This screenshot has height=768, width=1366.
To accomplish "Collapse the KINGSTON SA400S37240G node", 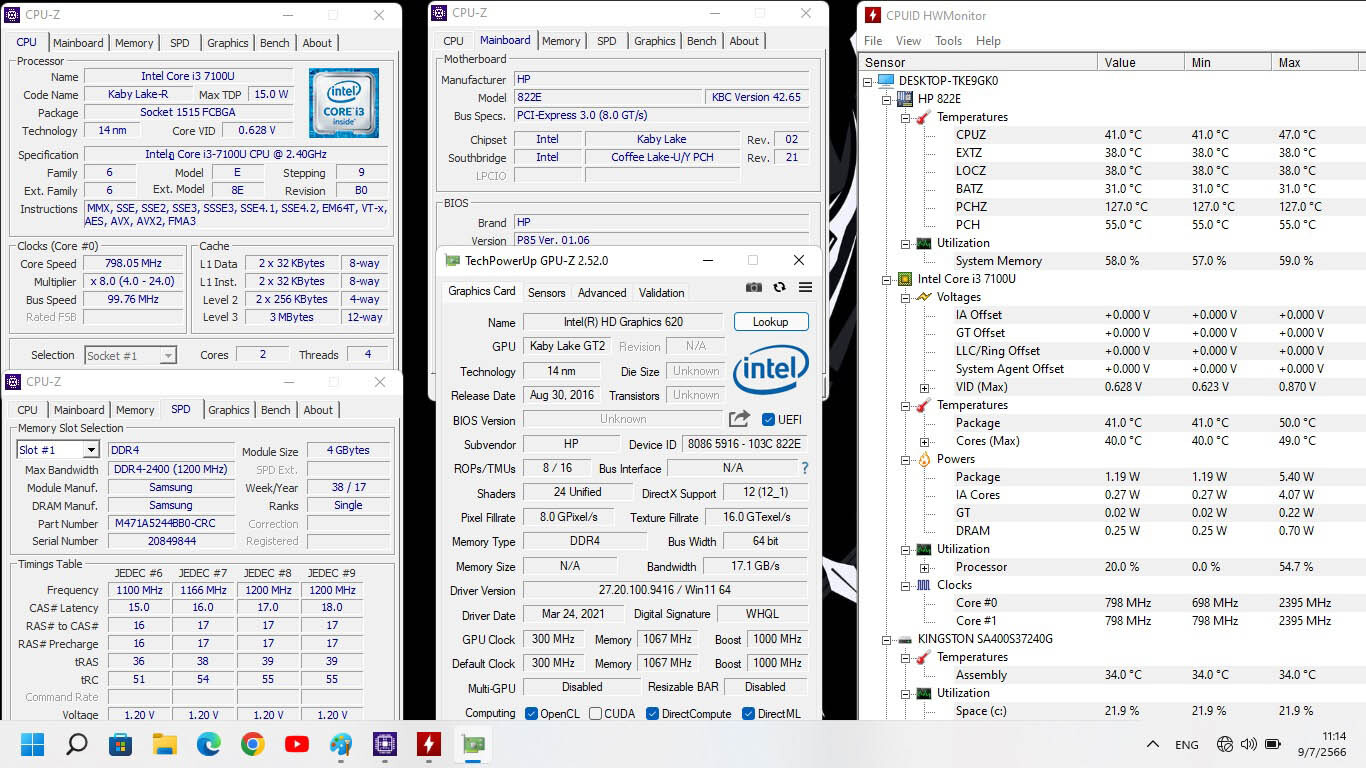I will (886, 639).
